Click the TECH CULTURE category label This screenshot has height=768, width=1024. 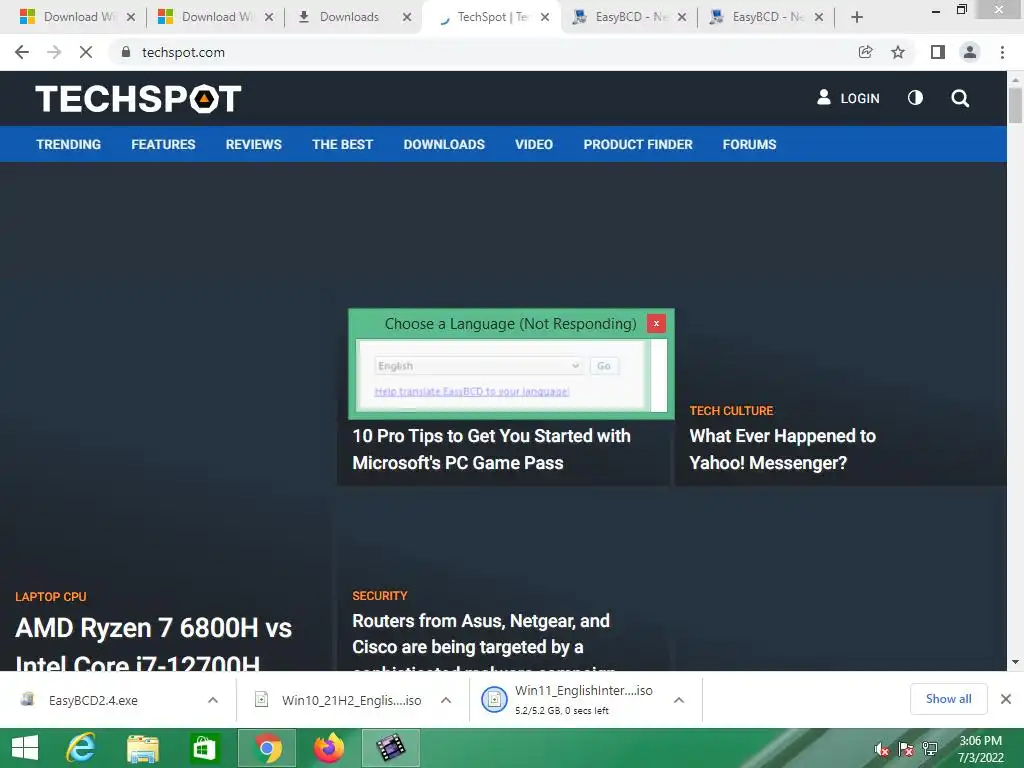point(731,411)
